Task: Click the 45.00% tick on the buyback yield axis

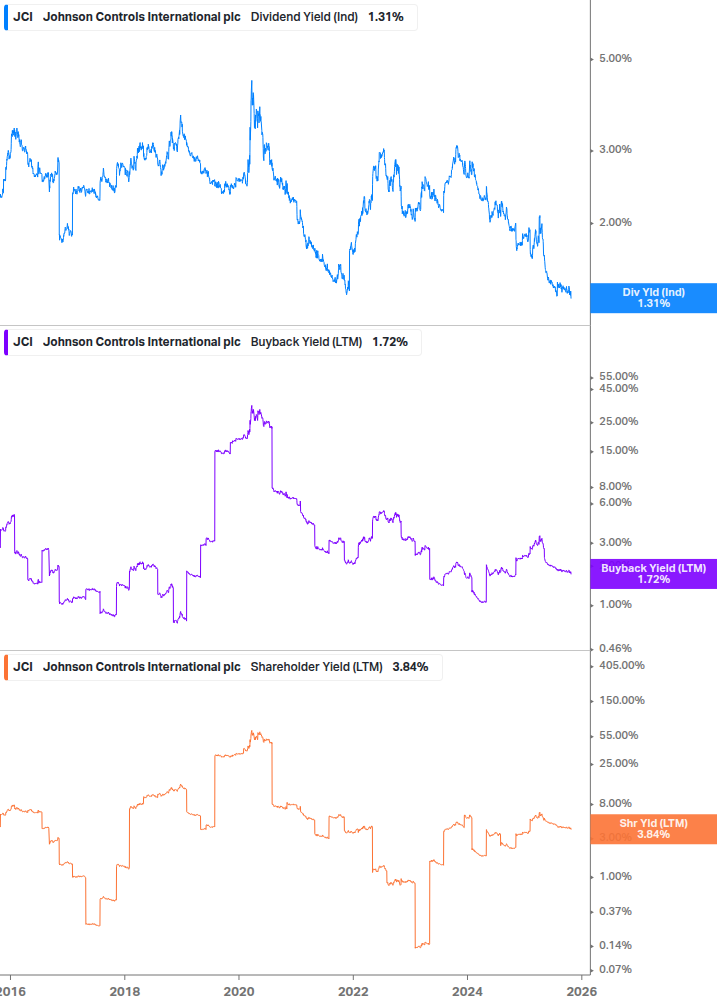Action: coord(618,389)
